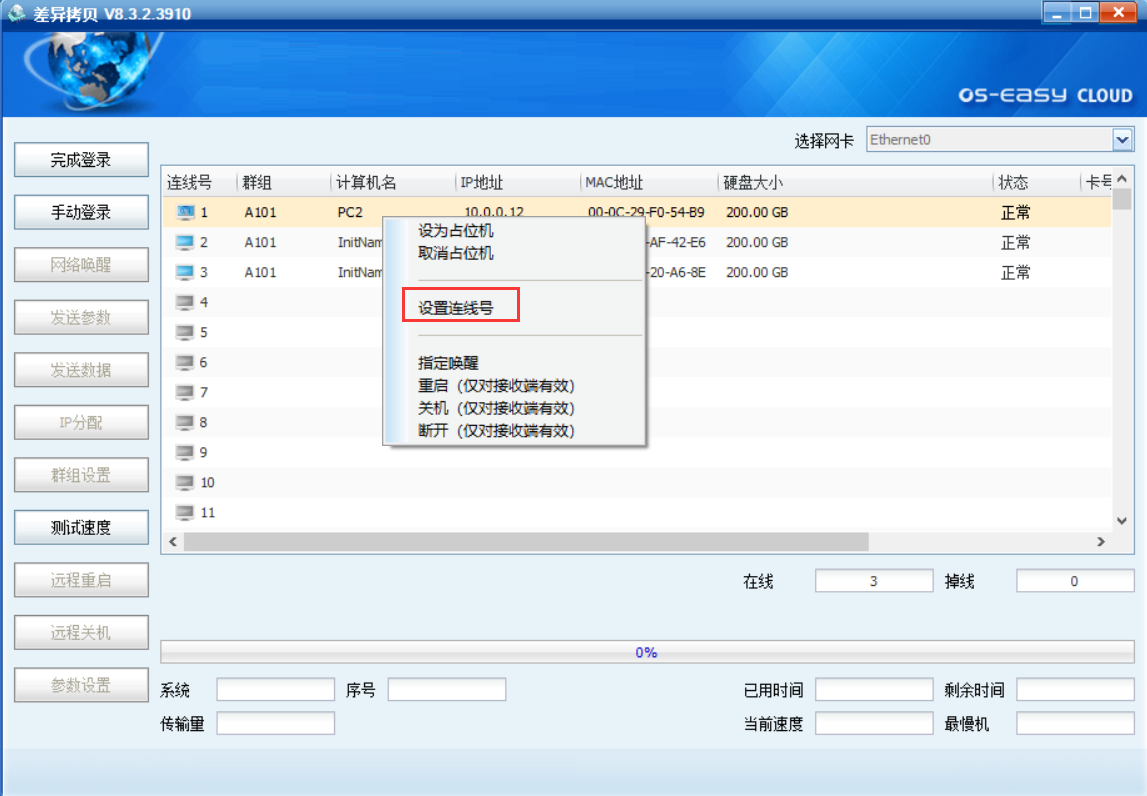The width and height of the screenshot is (1147, 796).
Task: Click 重启 (仅对接收端有效) menu item
Action: 496,386
